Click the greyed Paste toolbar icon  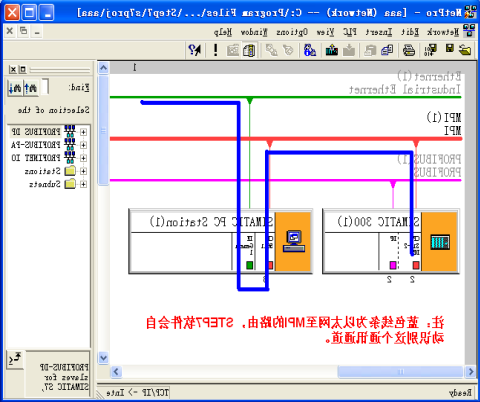point(370,50)
